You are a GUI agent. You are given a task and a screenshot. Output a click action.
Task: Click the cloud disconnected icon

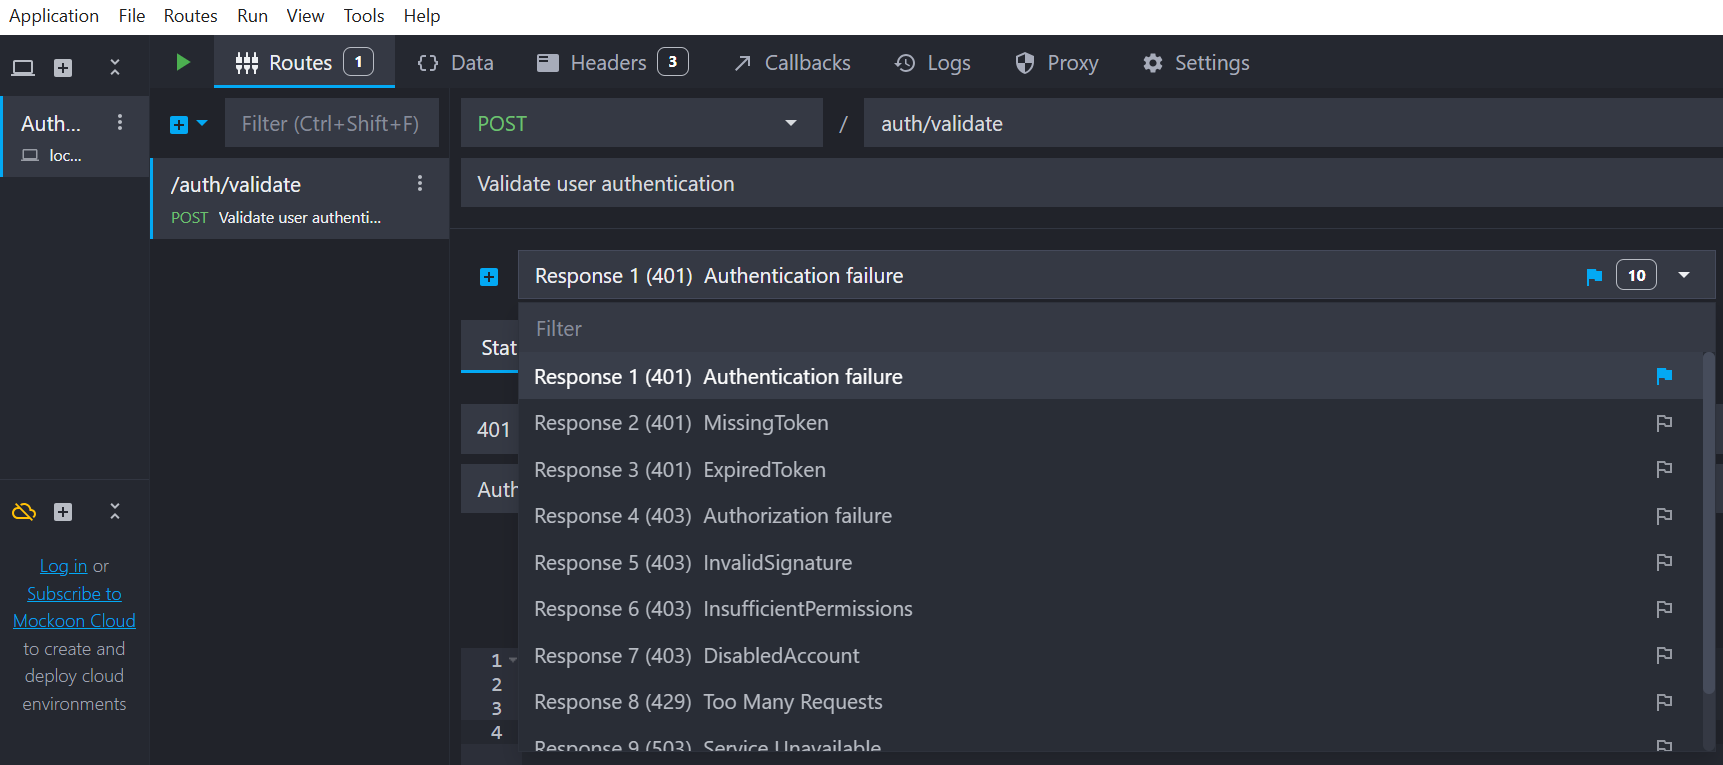pyautogui.click(x=24, y=512)
